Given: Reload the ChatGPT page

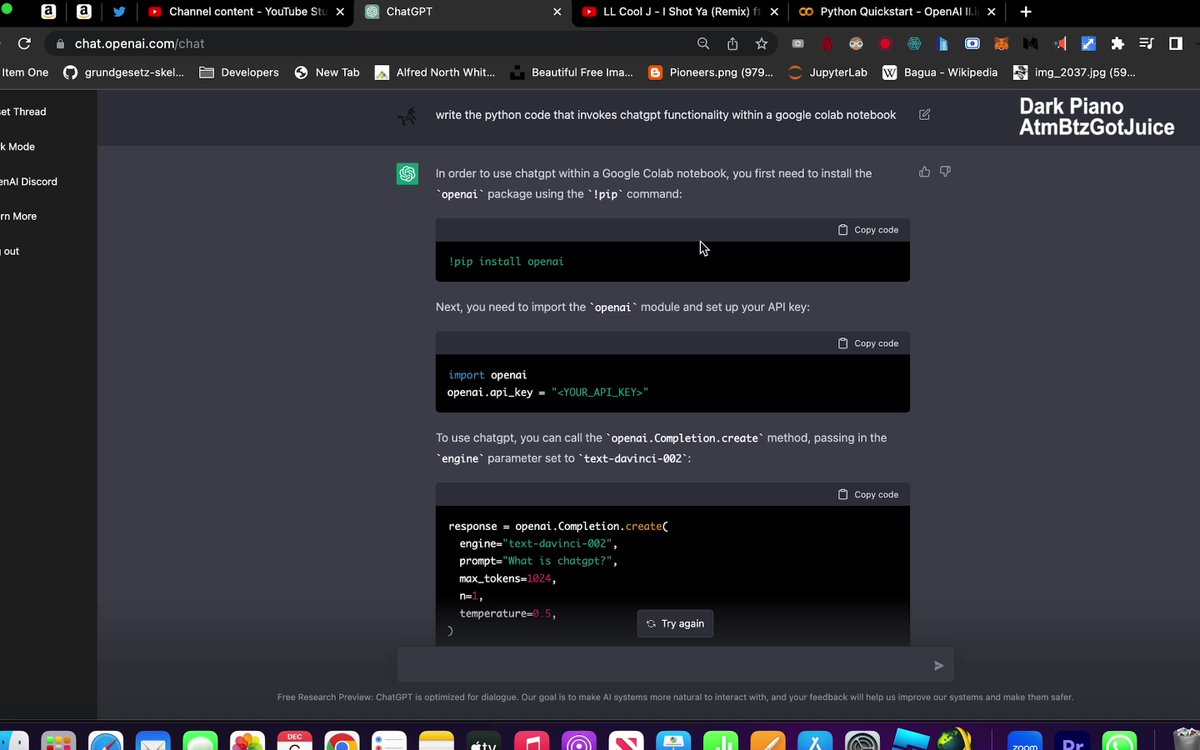Looking at the screenshot, I should coord(24,44).
